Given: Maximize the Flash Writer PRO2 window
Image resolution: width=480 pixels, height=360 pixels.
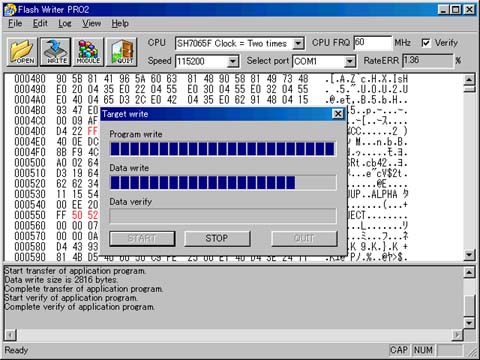Looking at the screenshot, I should point(456,10).
